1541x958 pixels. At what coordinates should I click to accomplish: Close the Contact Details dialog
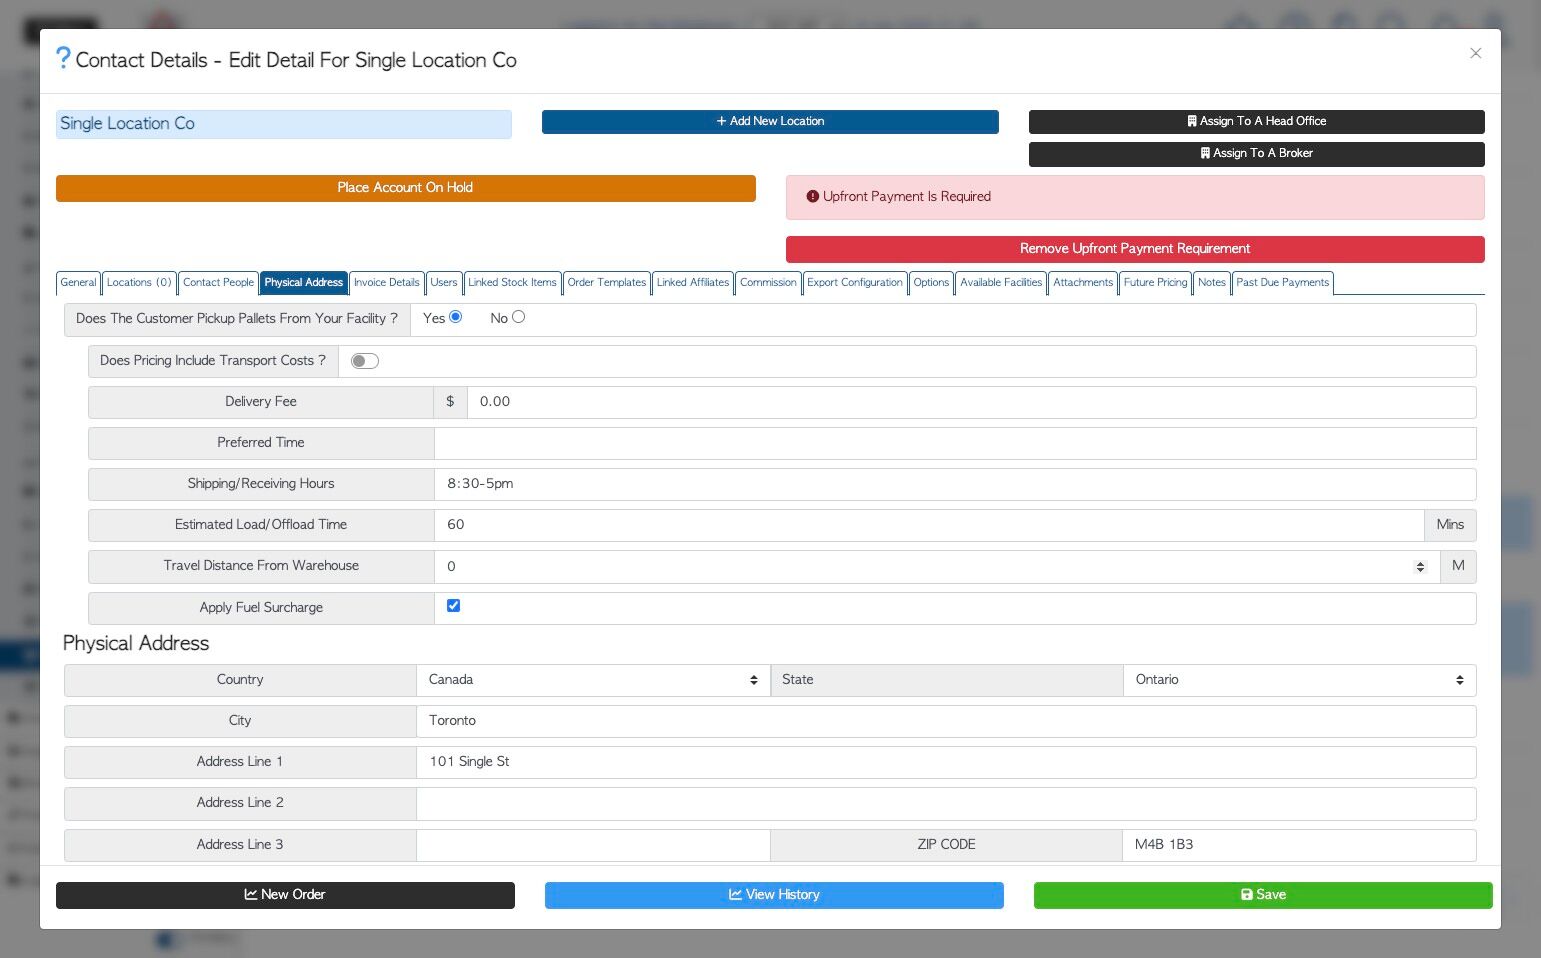click(1475, 53)
